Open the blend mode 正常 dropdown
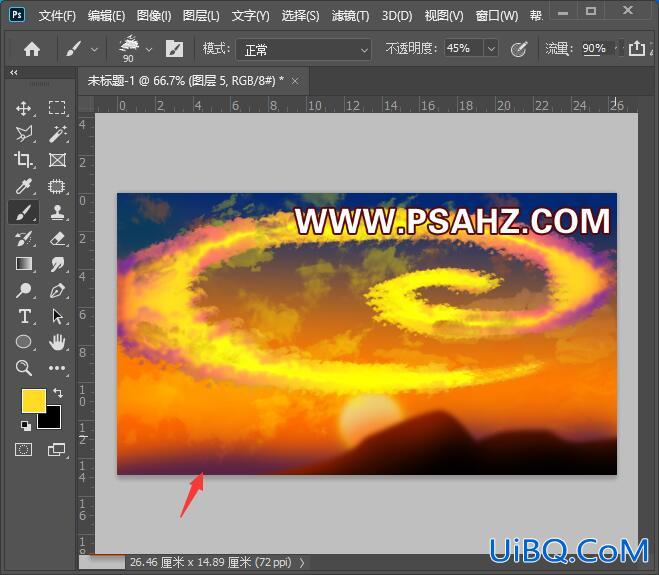This screenshot has height=575, width=659. pyautogui.click(x=303, y=50)
